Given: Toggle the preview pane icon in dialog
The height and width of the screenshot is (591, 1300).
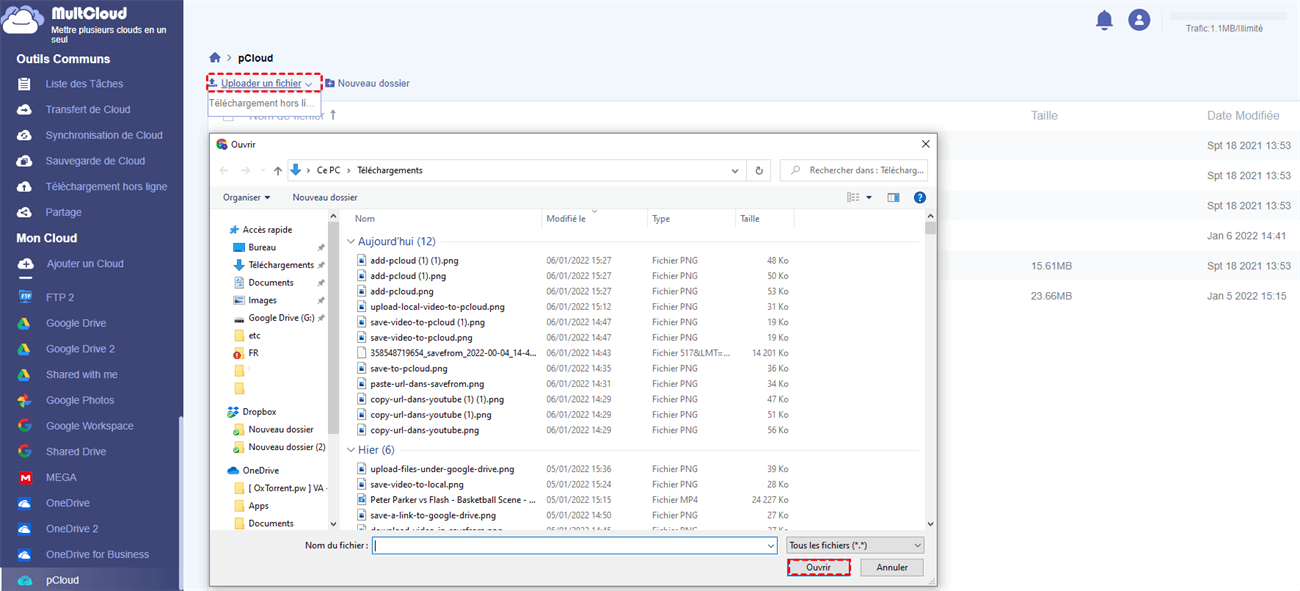Looking at the screenshot, I should click(893, 198).
